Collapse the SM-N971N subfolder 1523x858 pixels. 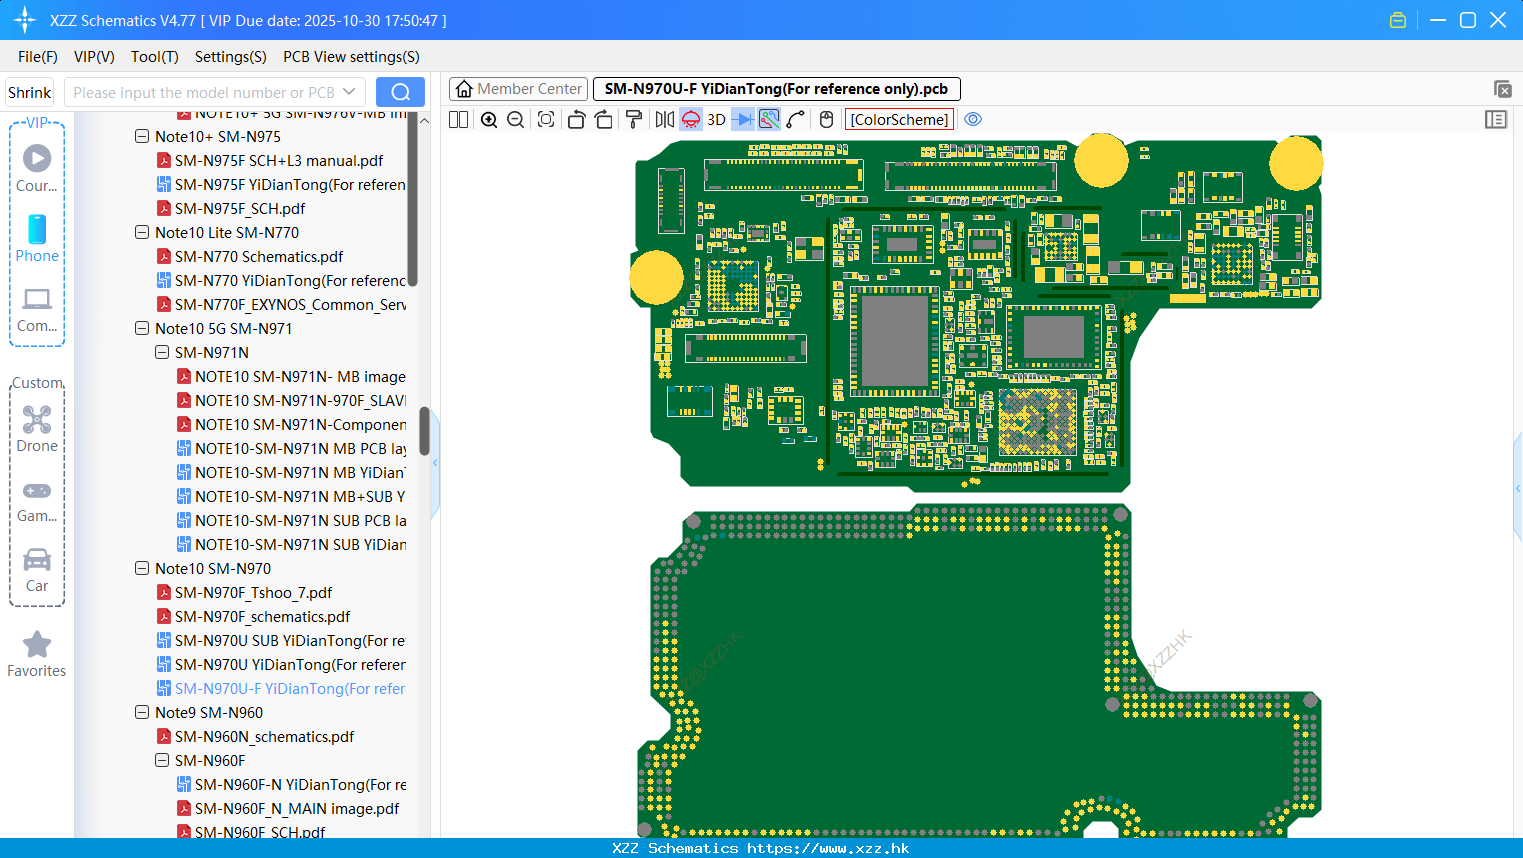pos(162,352)
